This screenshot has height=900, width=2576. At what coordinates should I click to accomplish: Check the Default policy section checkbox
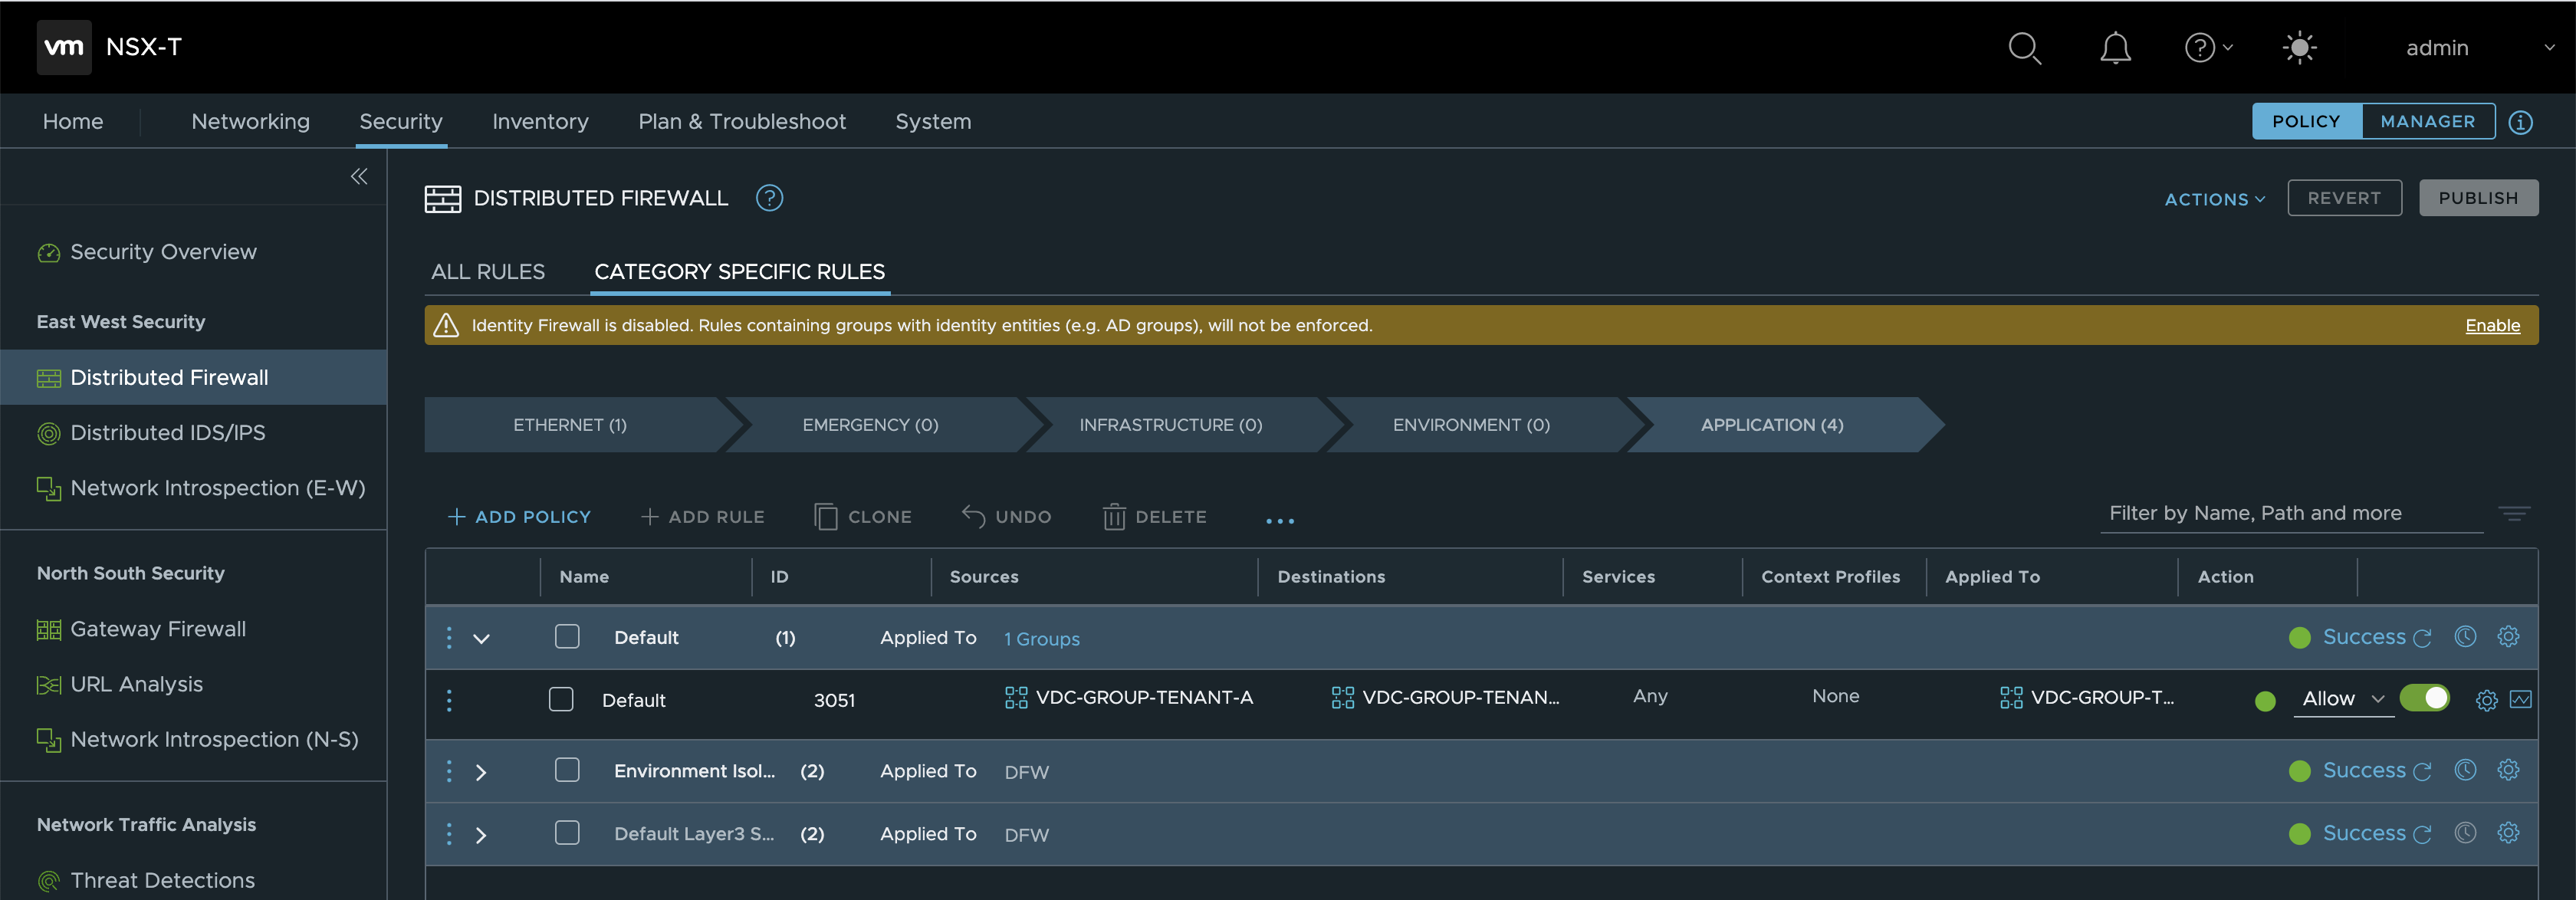pos(567,637)
